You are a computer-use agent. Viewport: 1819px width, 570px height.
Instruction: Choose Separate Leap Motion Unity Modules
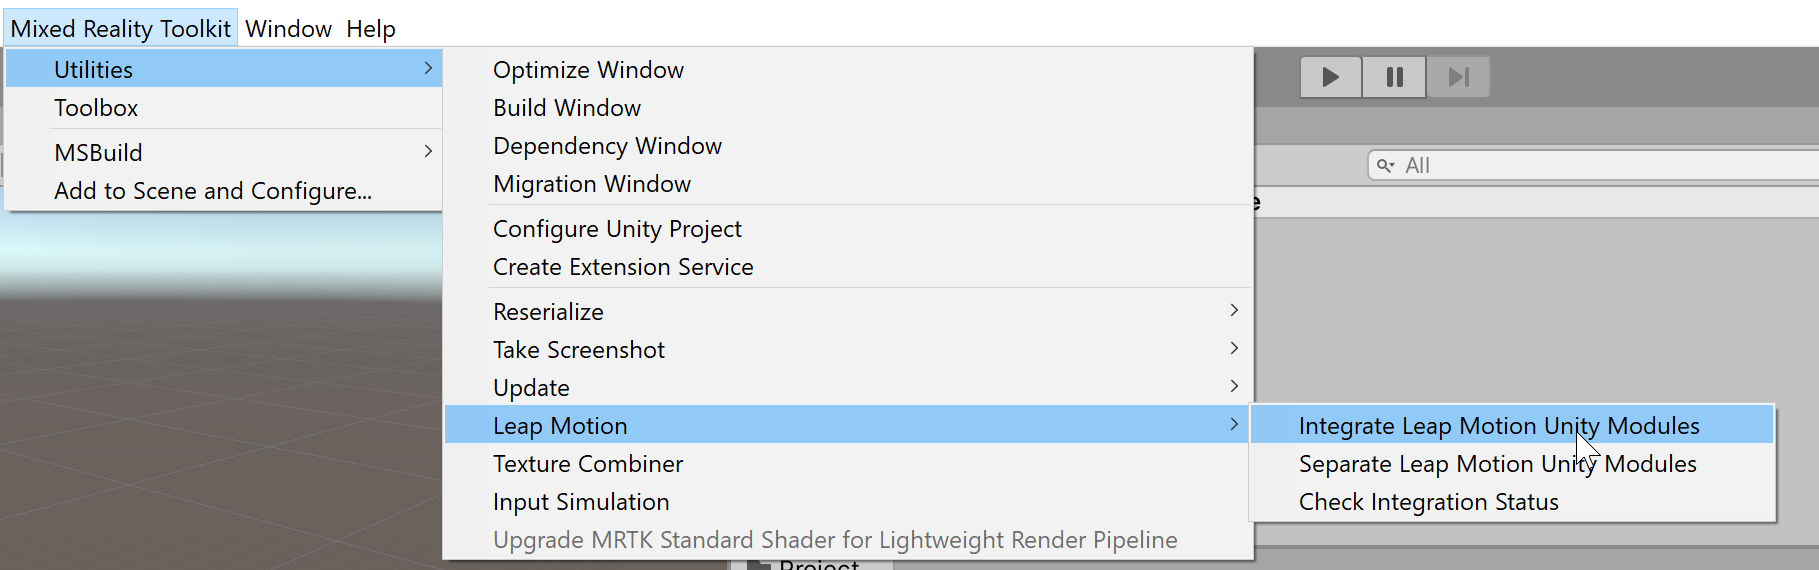tap(1497, 463)
